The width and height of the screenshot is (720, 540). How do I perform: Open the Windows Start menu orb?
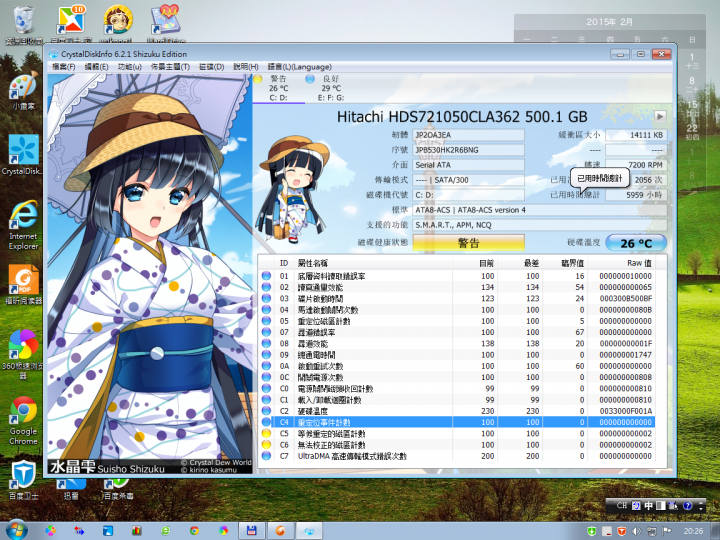16,531
